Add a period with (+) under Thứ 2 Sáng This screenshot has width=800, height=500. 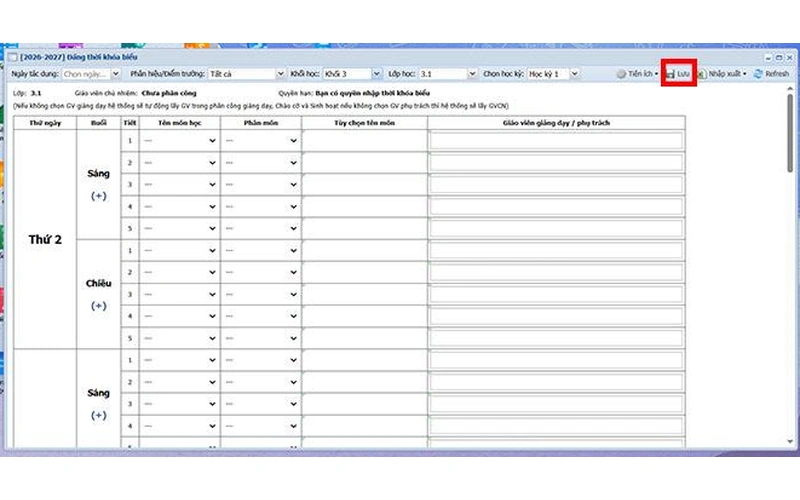pos(98,196)
